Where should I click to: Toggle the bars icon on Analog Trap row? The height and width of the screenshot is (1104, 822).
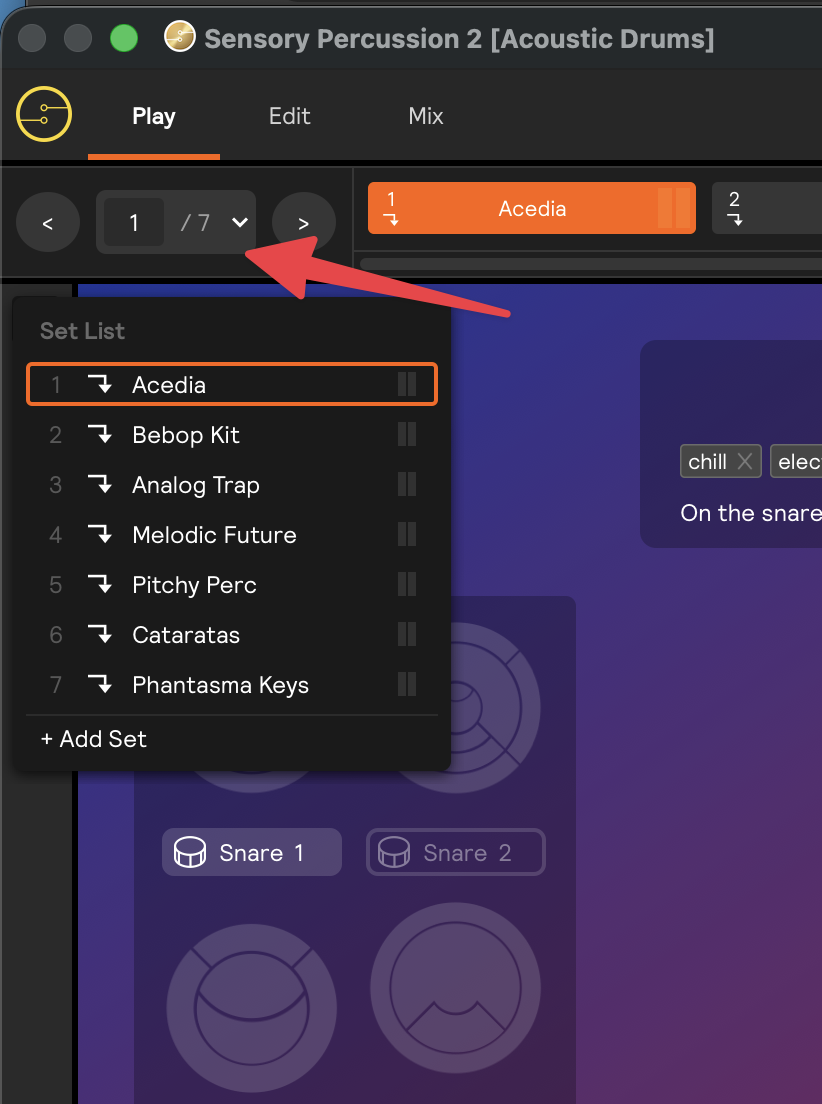[407, 485]
